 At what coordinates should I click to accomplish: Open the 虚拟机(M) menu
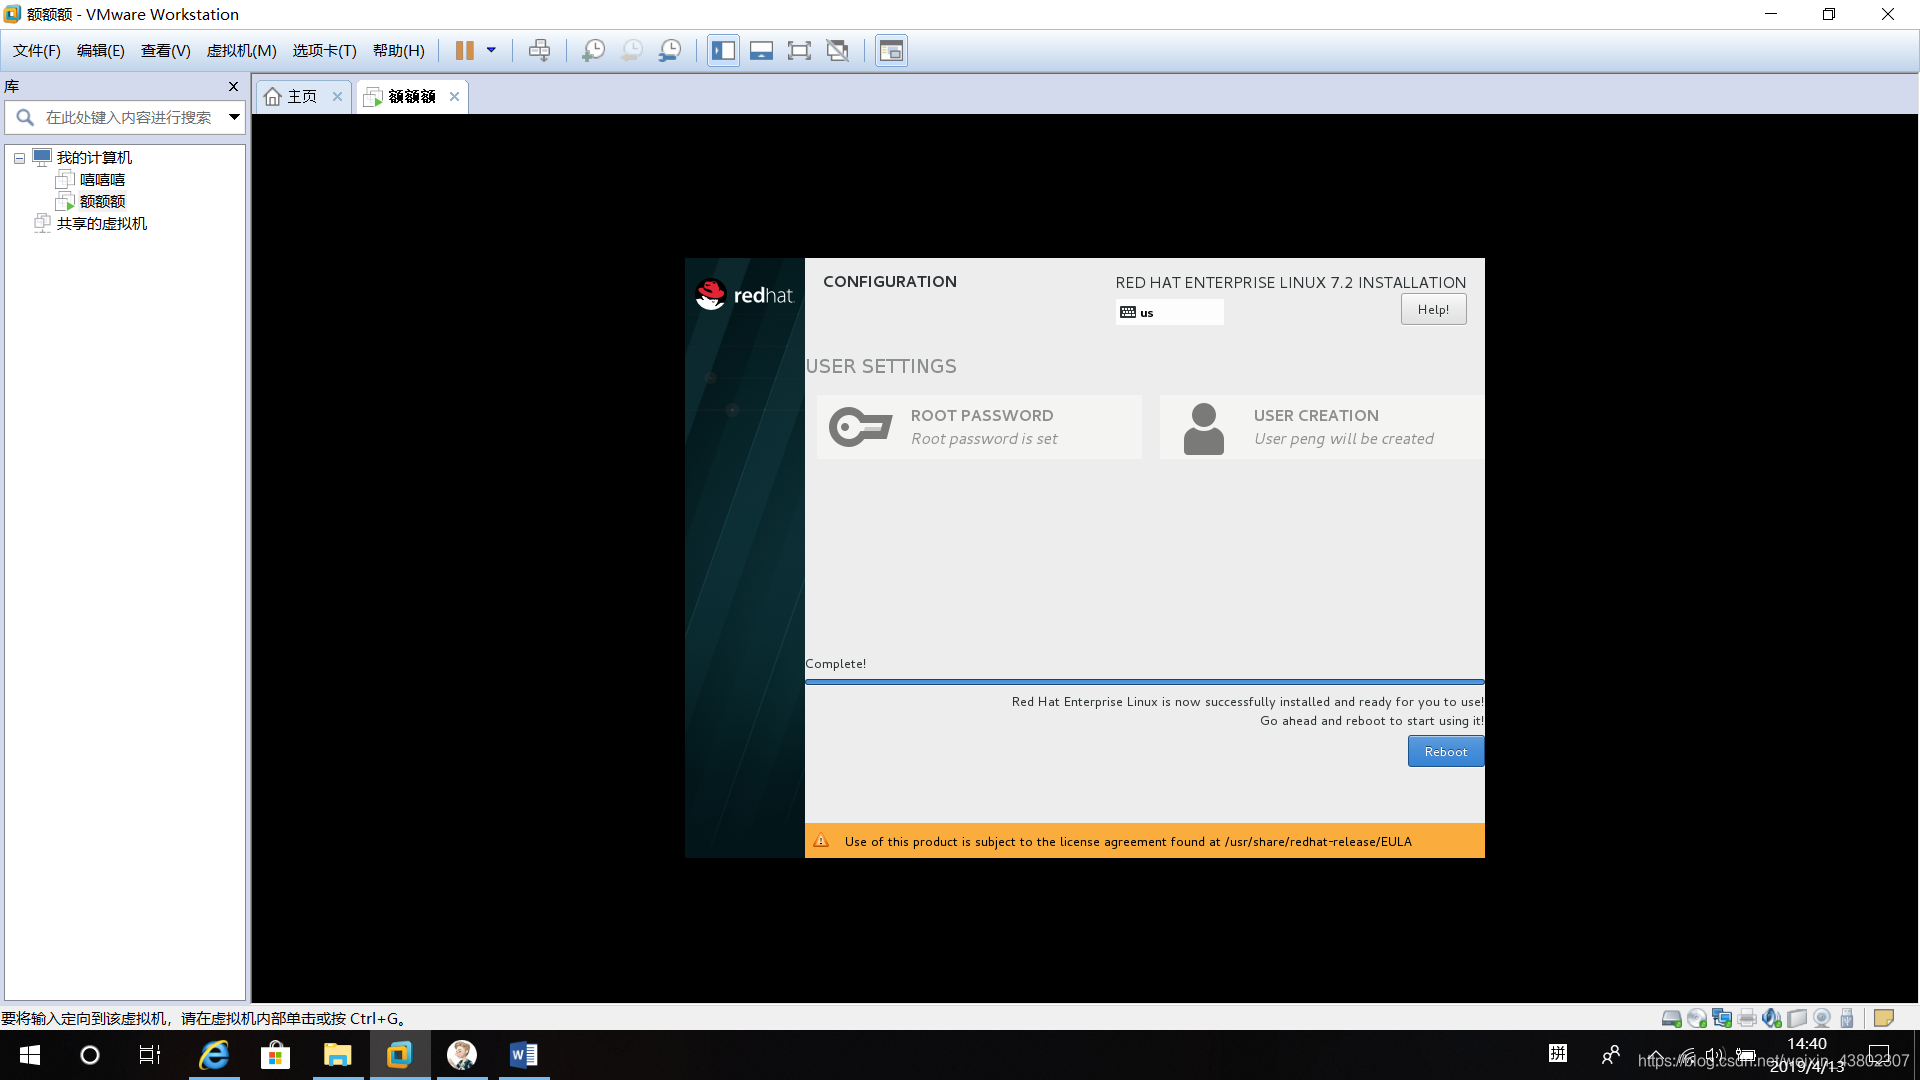pyautogui.click(x=242, y=51)
